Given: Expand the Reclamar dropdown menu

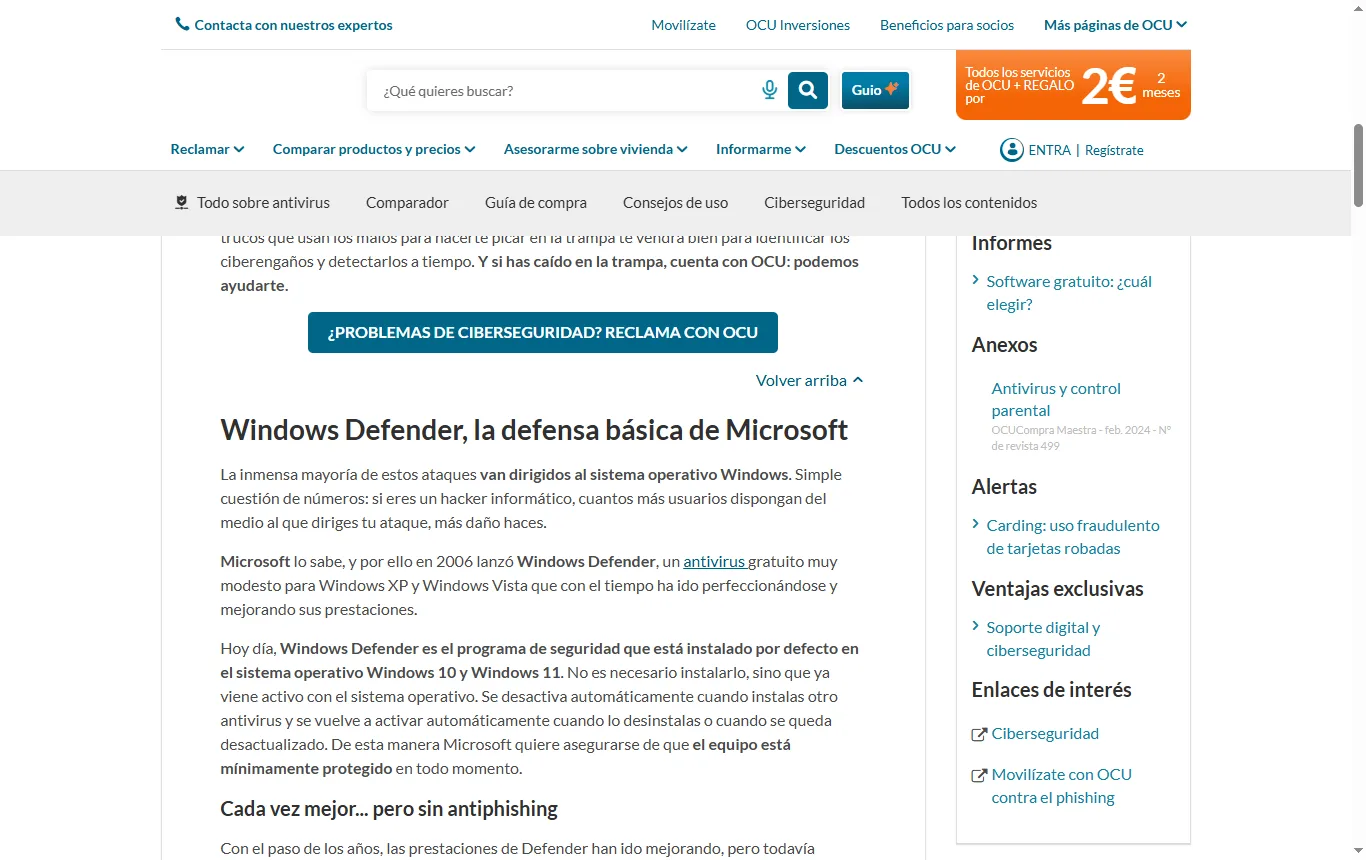Looking at the screenshot, I should point(207,149).
